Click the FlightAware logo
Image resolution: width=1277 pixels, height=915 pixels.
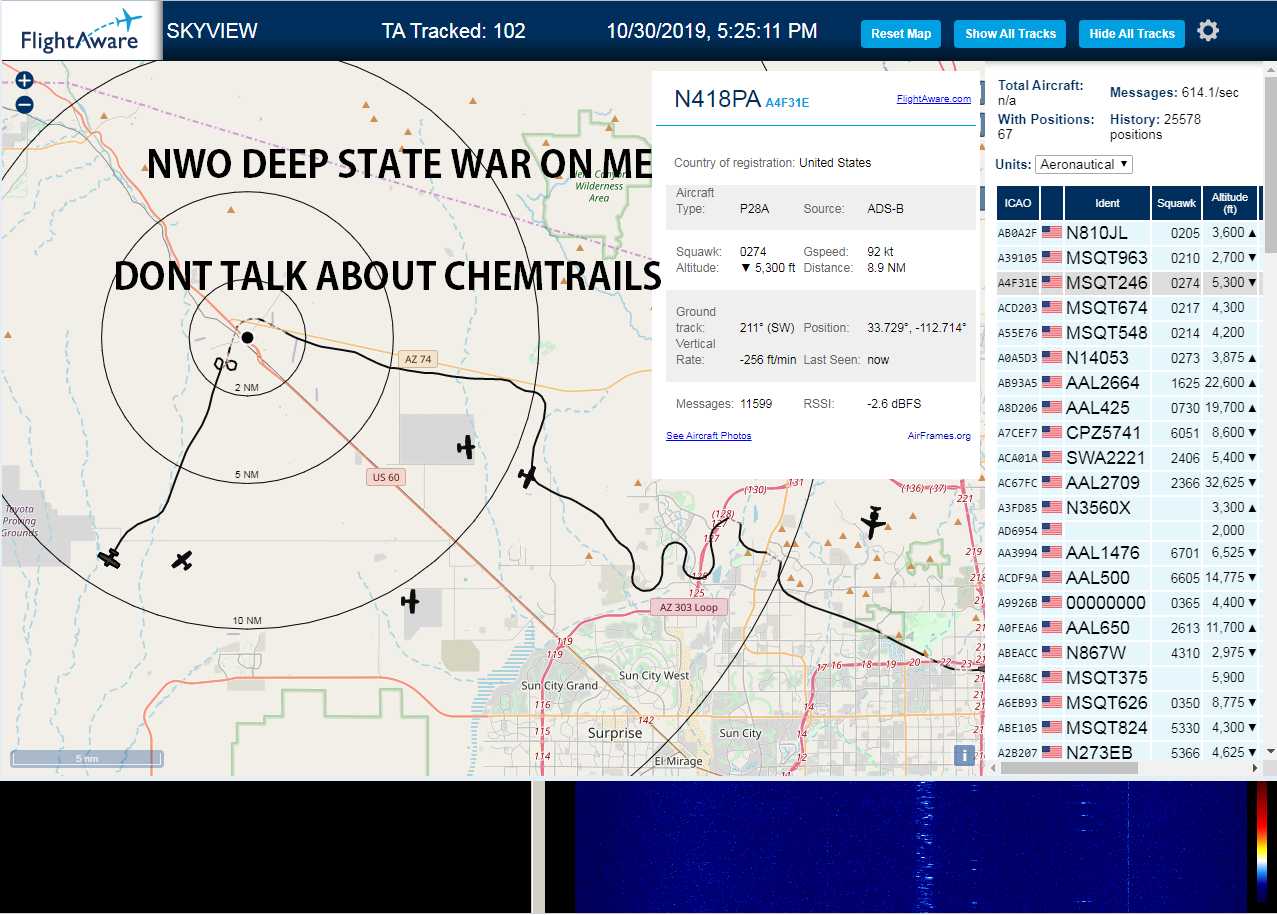[x=80, y=31]
